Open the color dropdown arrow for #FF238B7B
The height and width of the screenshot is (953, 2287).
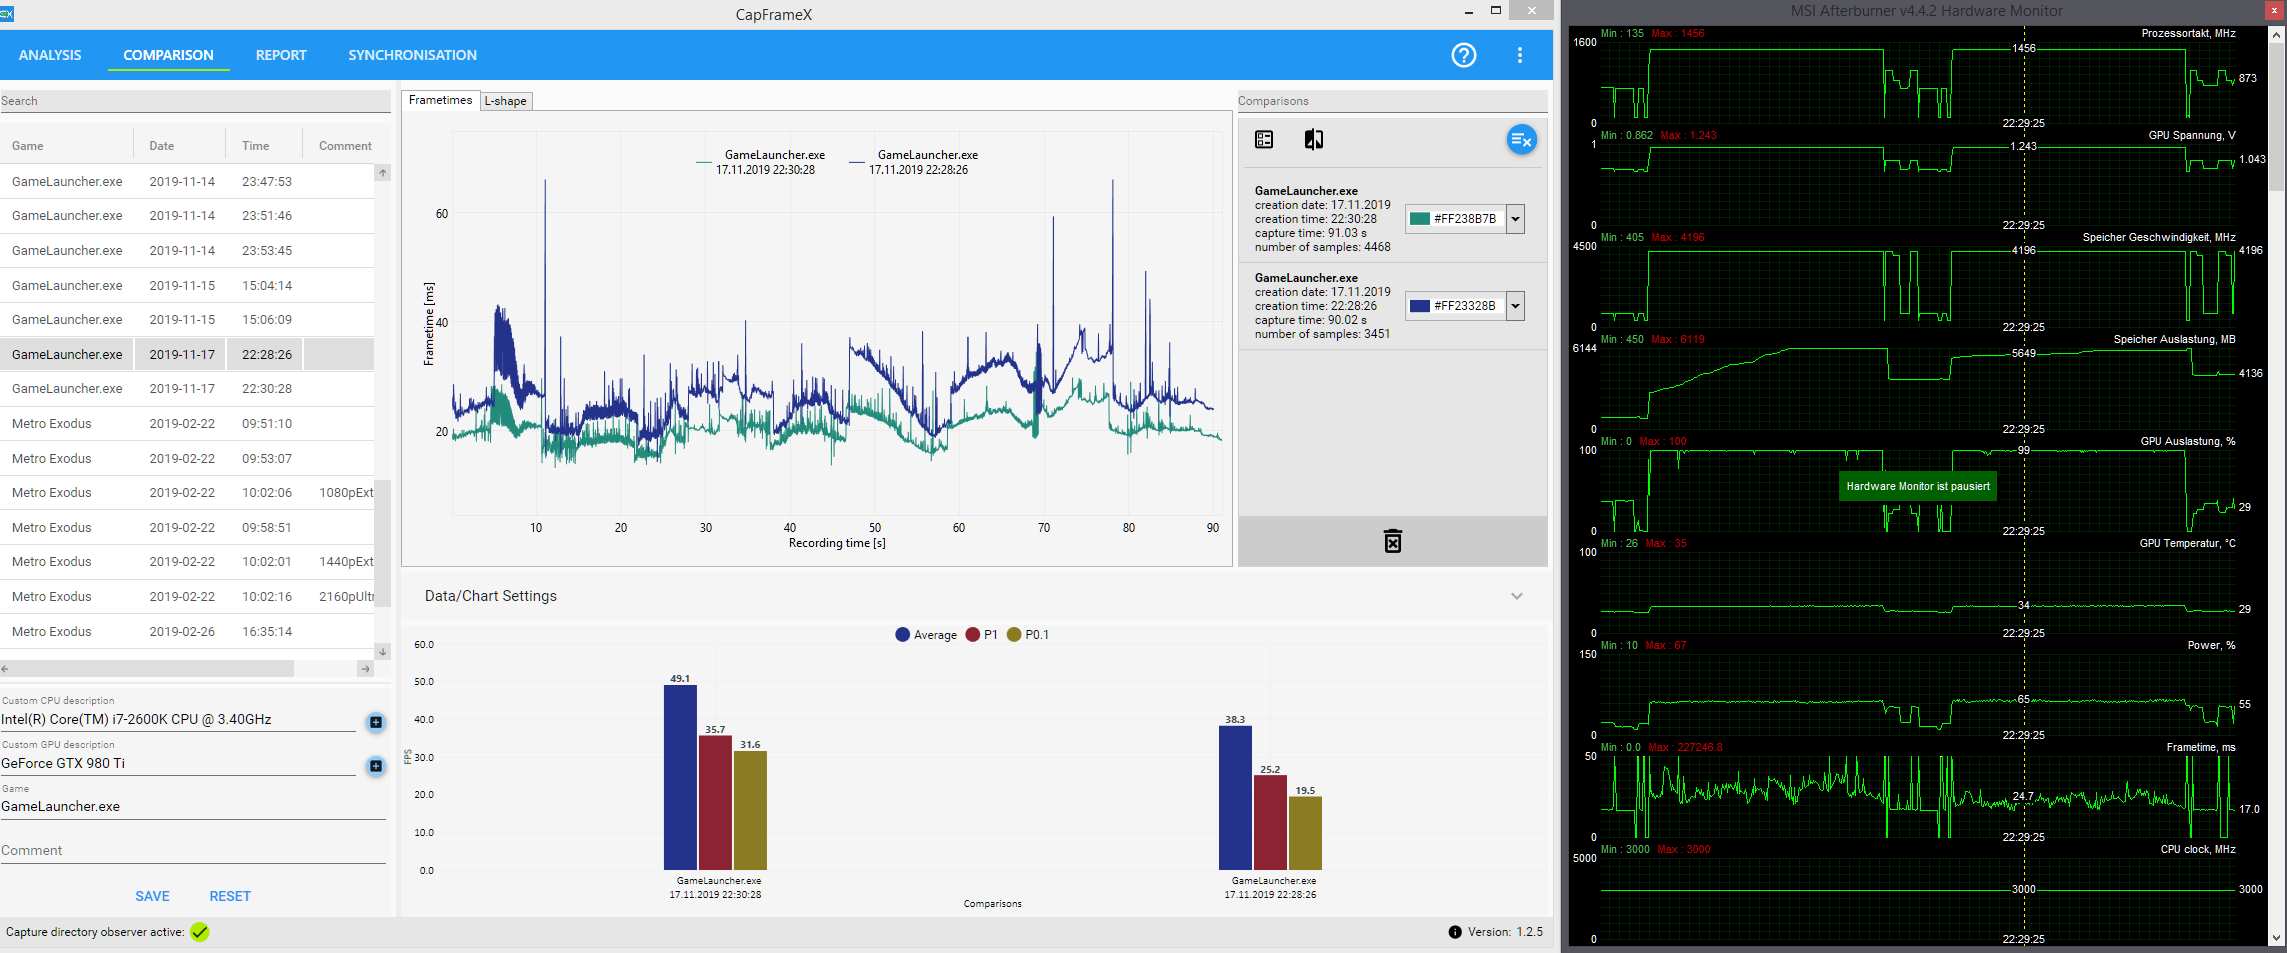pos(1516,219)
